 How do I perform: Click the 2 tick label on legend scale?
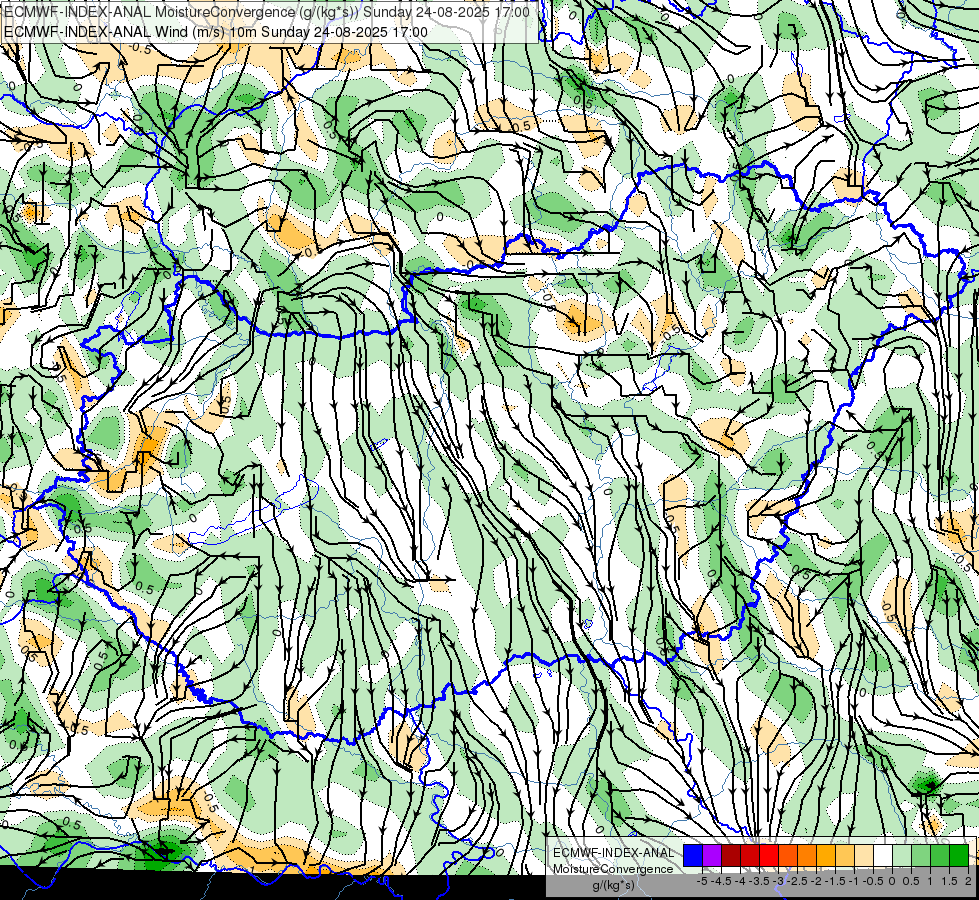[968, 881]
